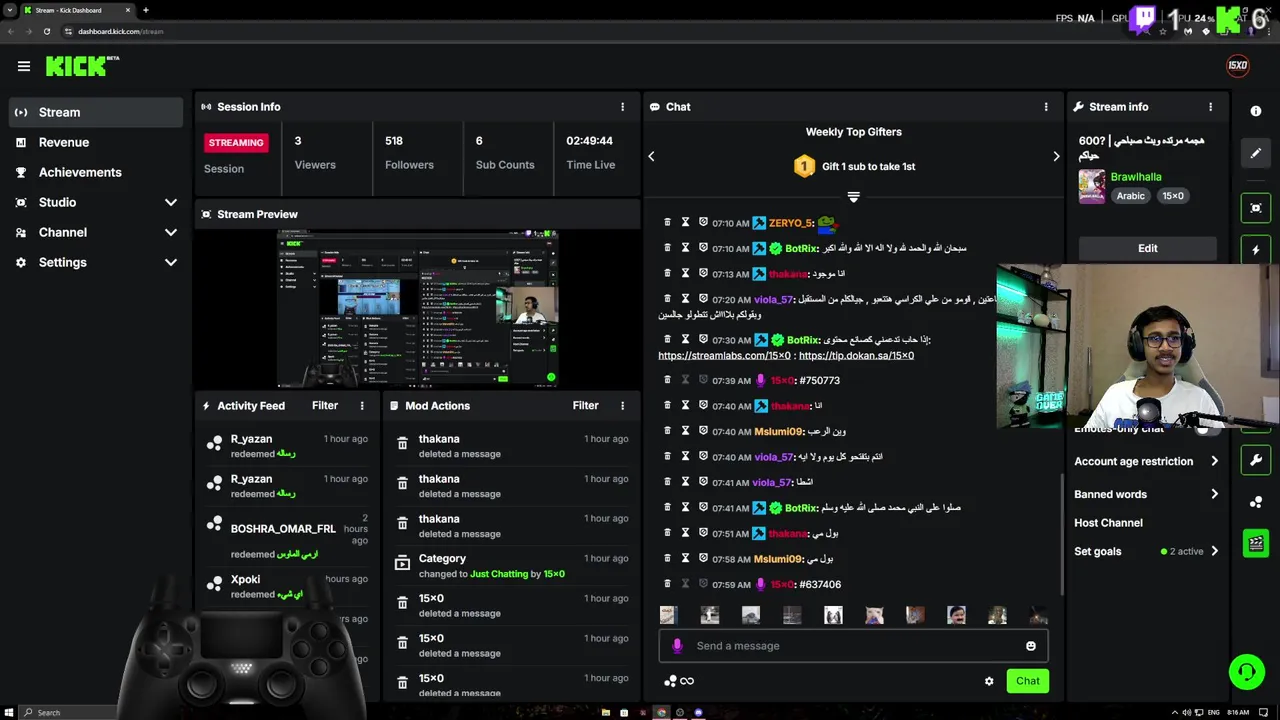This screenshot has height=720, width=1280.
Task: Delete Mslumi09's 07:40 AM message
Action: point(667,431)
